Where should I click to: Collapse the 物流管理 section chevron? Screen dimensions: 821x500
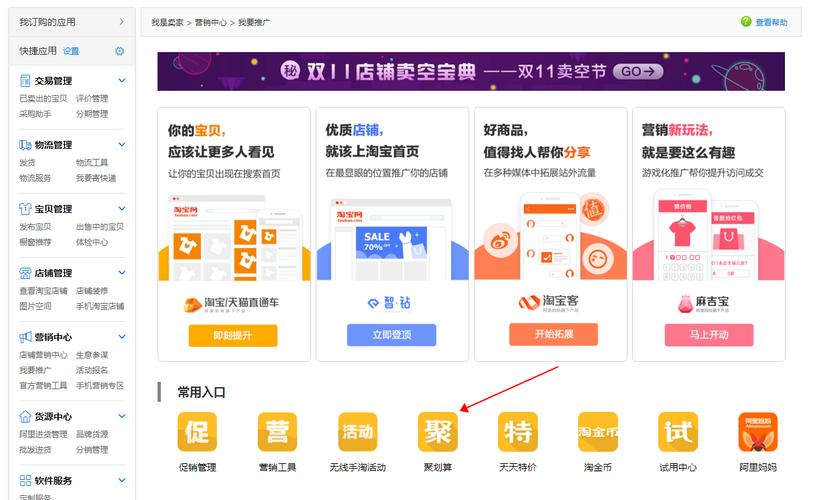[122, 145]
